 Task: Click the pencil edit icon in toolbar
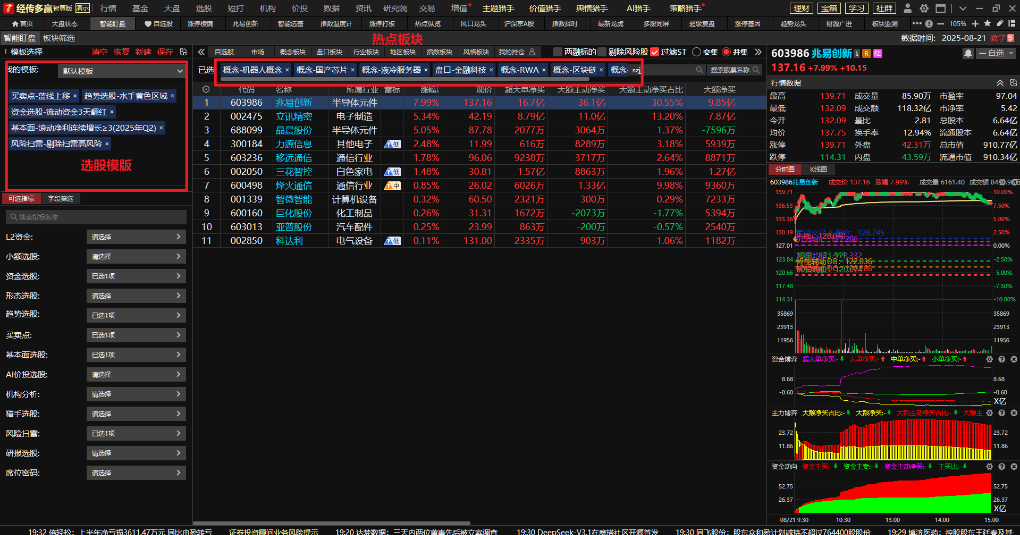(x=1000, y=23)
